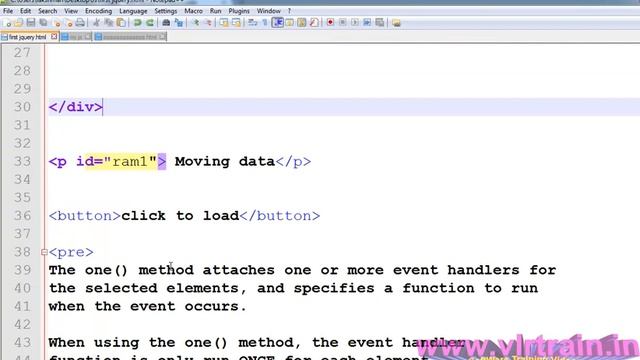Click the Open file toolbar icon
Image resolution: width=640 pixels, height=360 pixels.
19,23
